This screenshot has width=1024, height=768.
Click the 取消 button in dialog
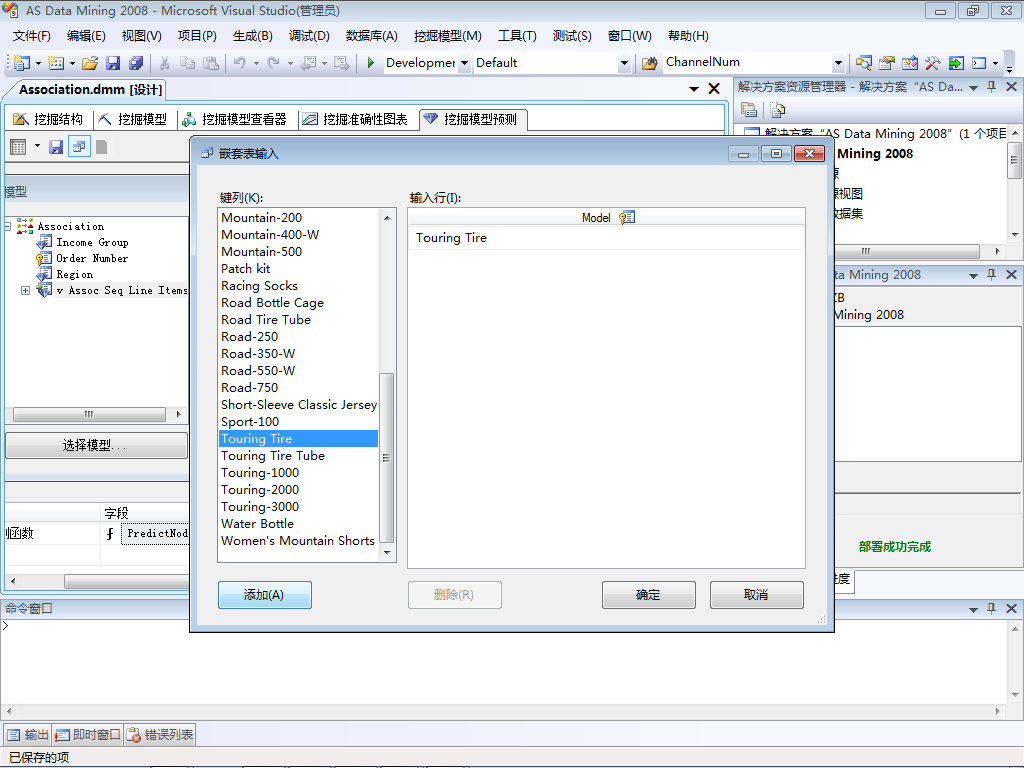pyautogui.click(x=756, y=595)
